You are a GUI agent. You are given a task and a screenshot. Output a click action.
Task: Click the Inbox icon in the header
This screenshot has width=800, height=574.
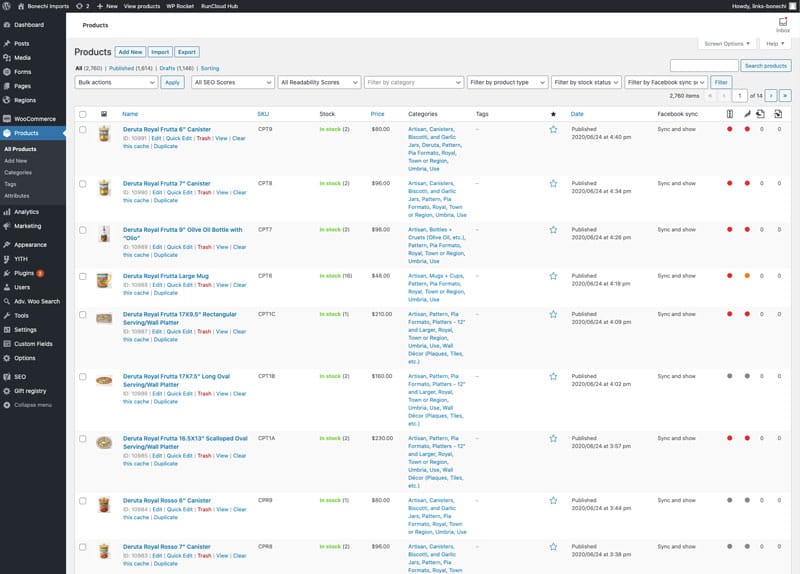[x=783, y=24]
